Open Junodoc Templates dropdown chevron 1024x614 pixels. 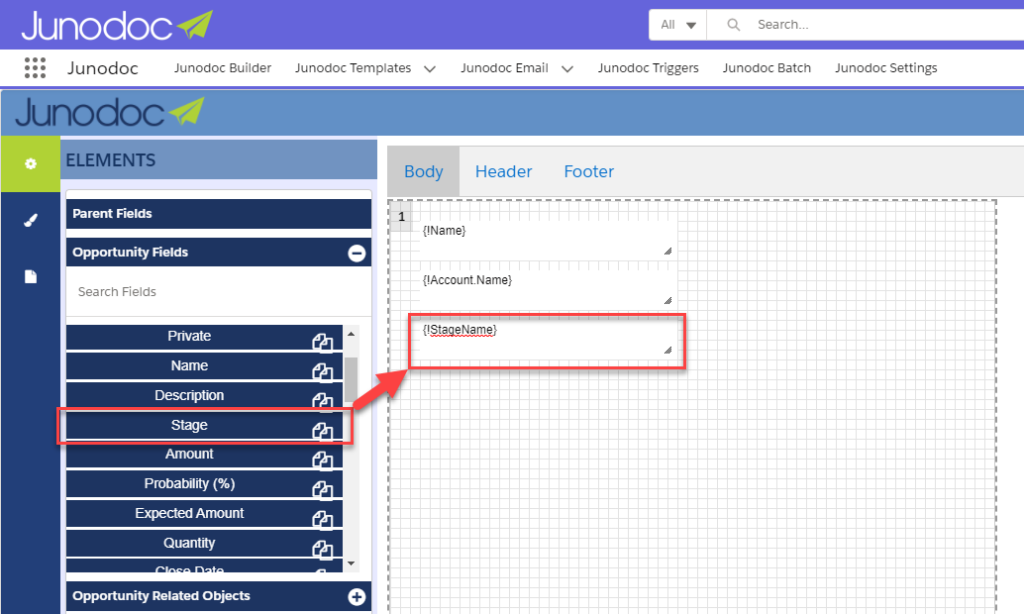point(430,69)
